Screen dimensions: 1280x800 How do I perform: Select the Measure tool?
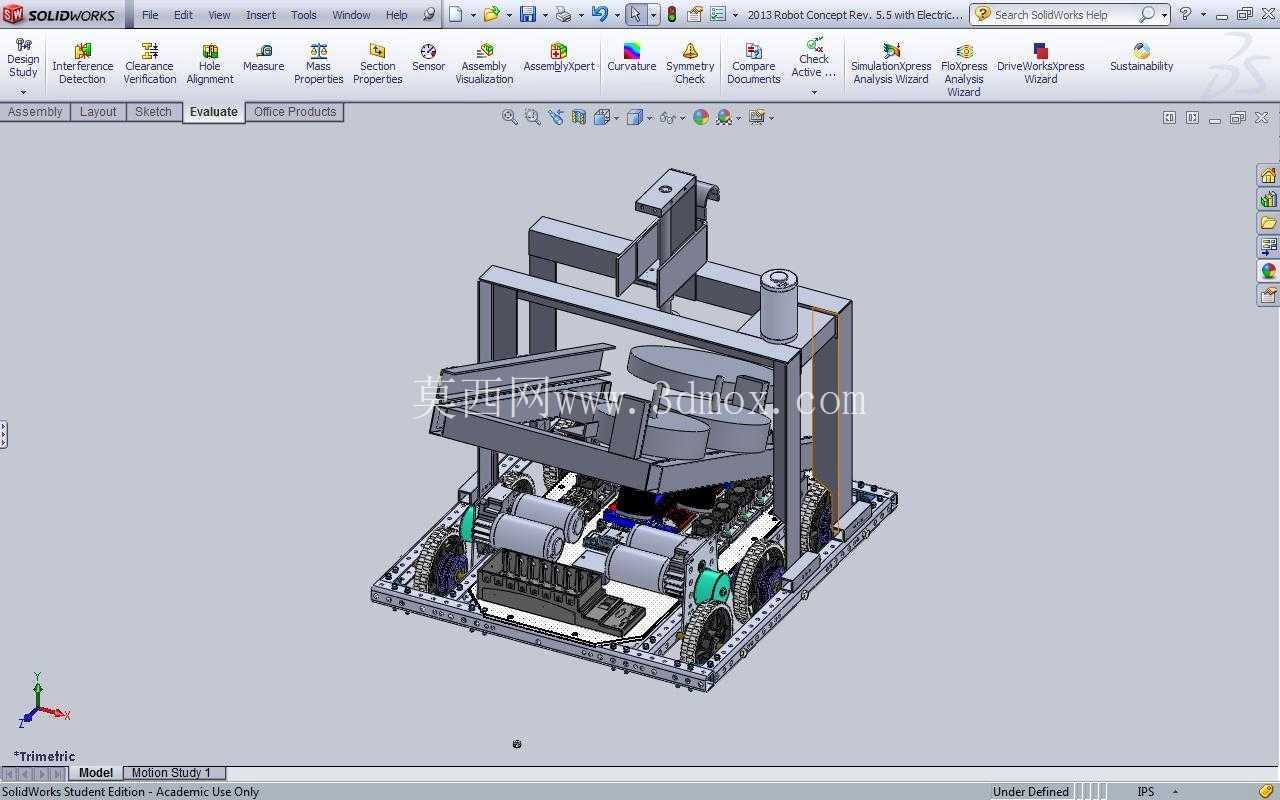coord(264,58)
